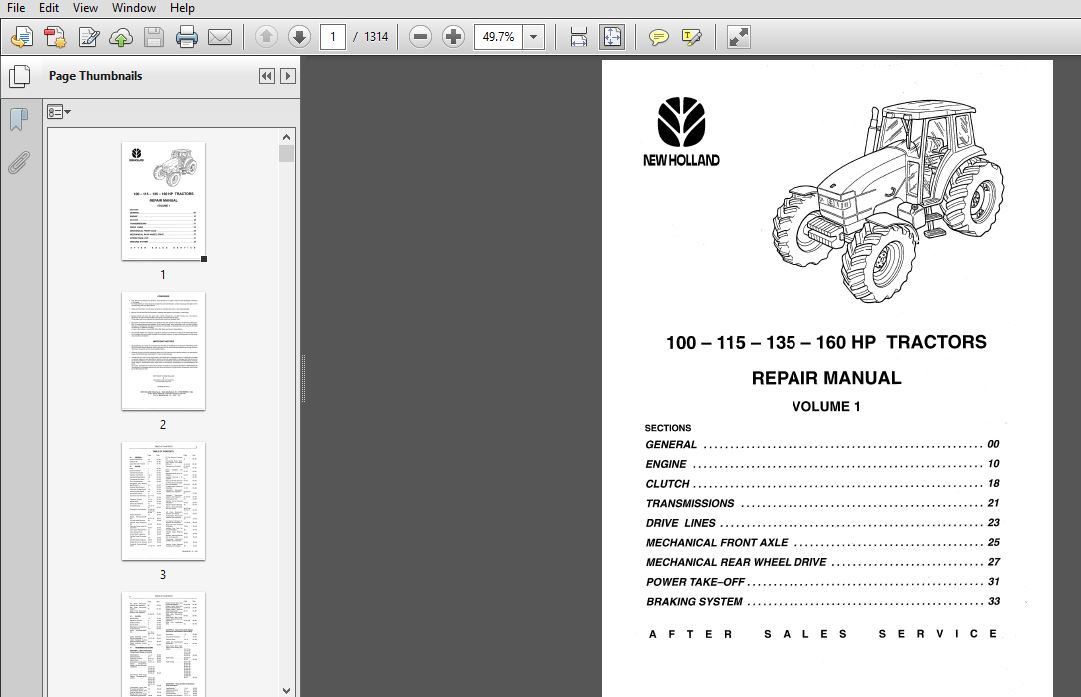Click the Open file toolbar icon
The image size is (1081, 697).
click(22, 37)
